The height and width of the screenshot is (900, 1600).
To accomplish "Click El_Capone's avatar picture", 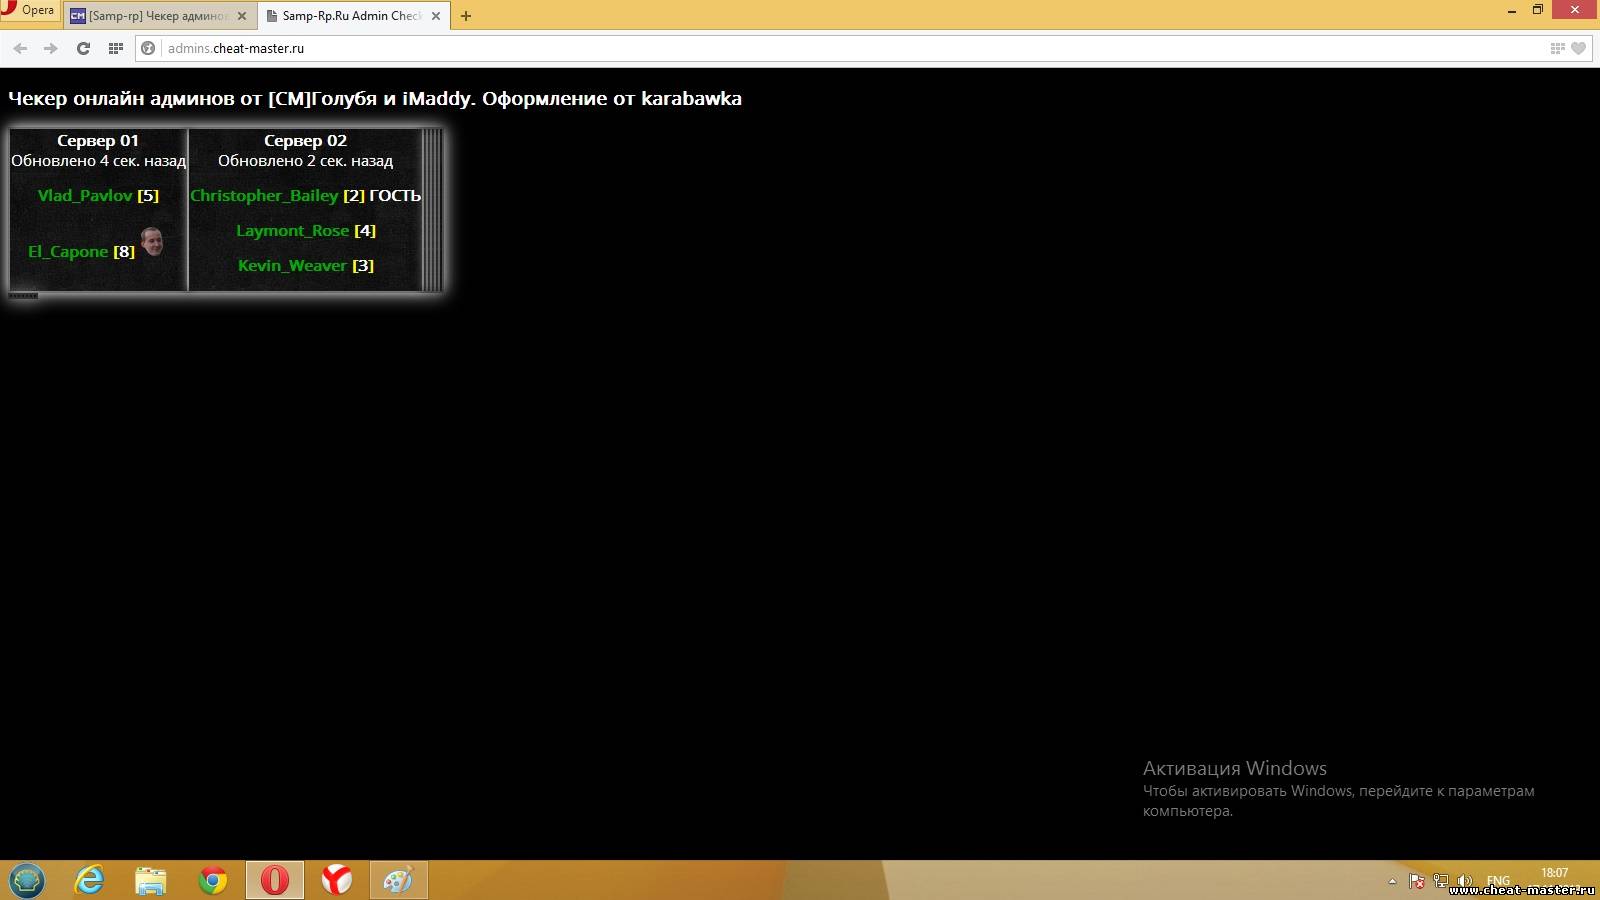I will [x=152, y=241].
